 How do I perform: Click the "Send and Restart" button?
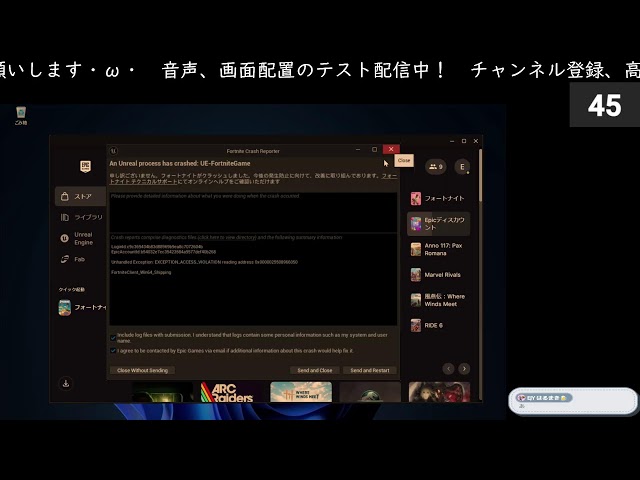click(x=369, y=370)
